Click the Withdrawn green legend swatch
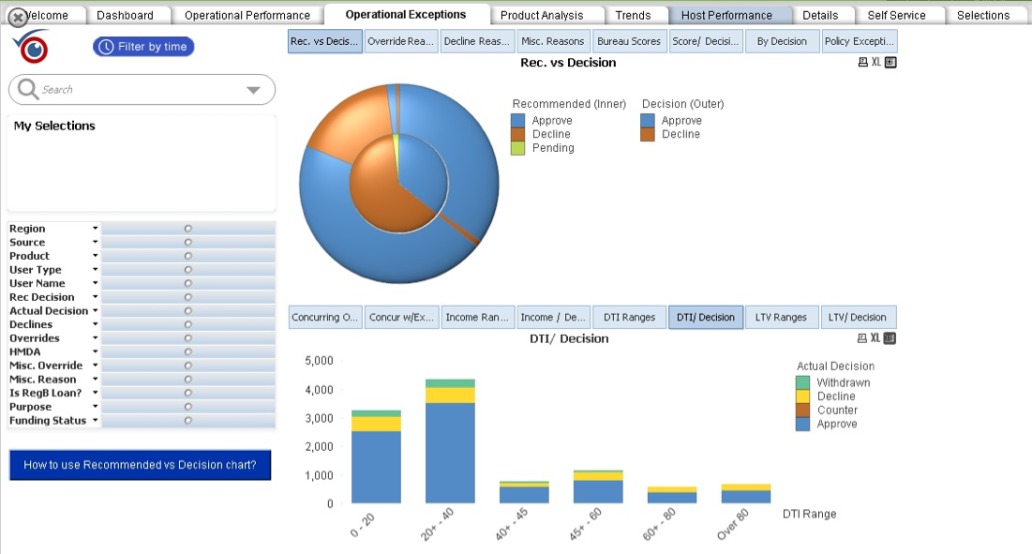1032x554 pixels. pos(803,382)
